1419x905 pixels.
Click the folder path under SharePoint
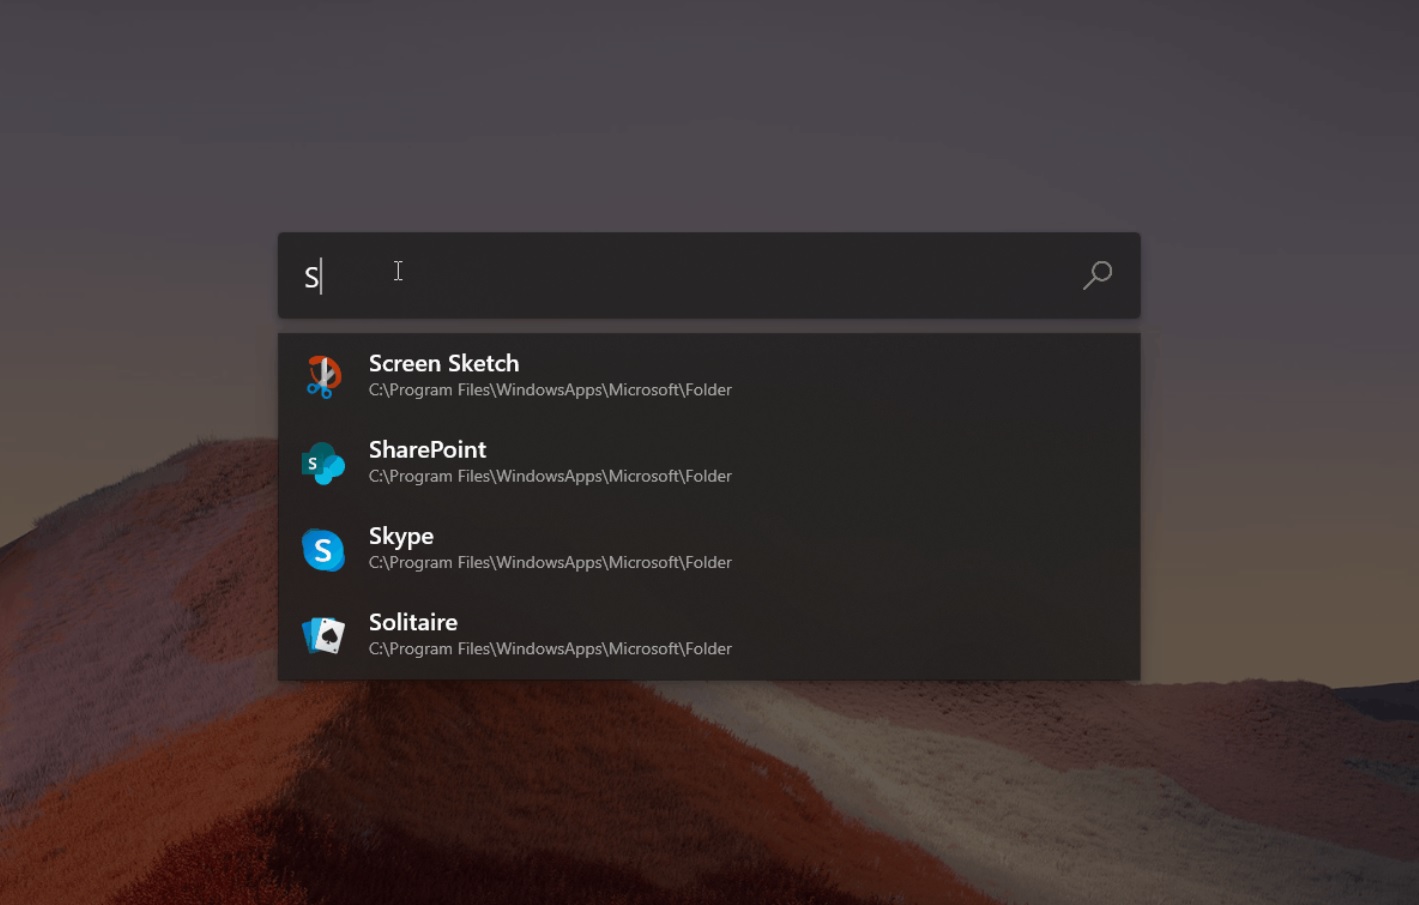pyautogui.click(x=550, y=476)
